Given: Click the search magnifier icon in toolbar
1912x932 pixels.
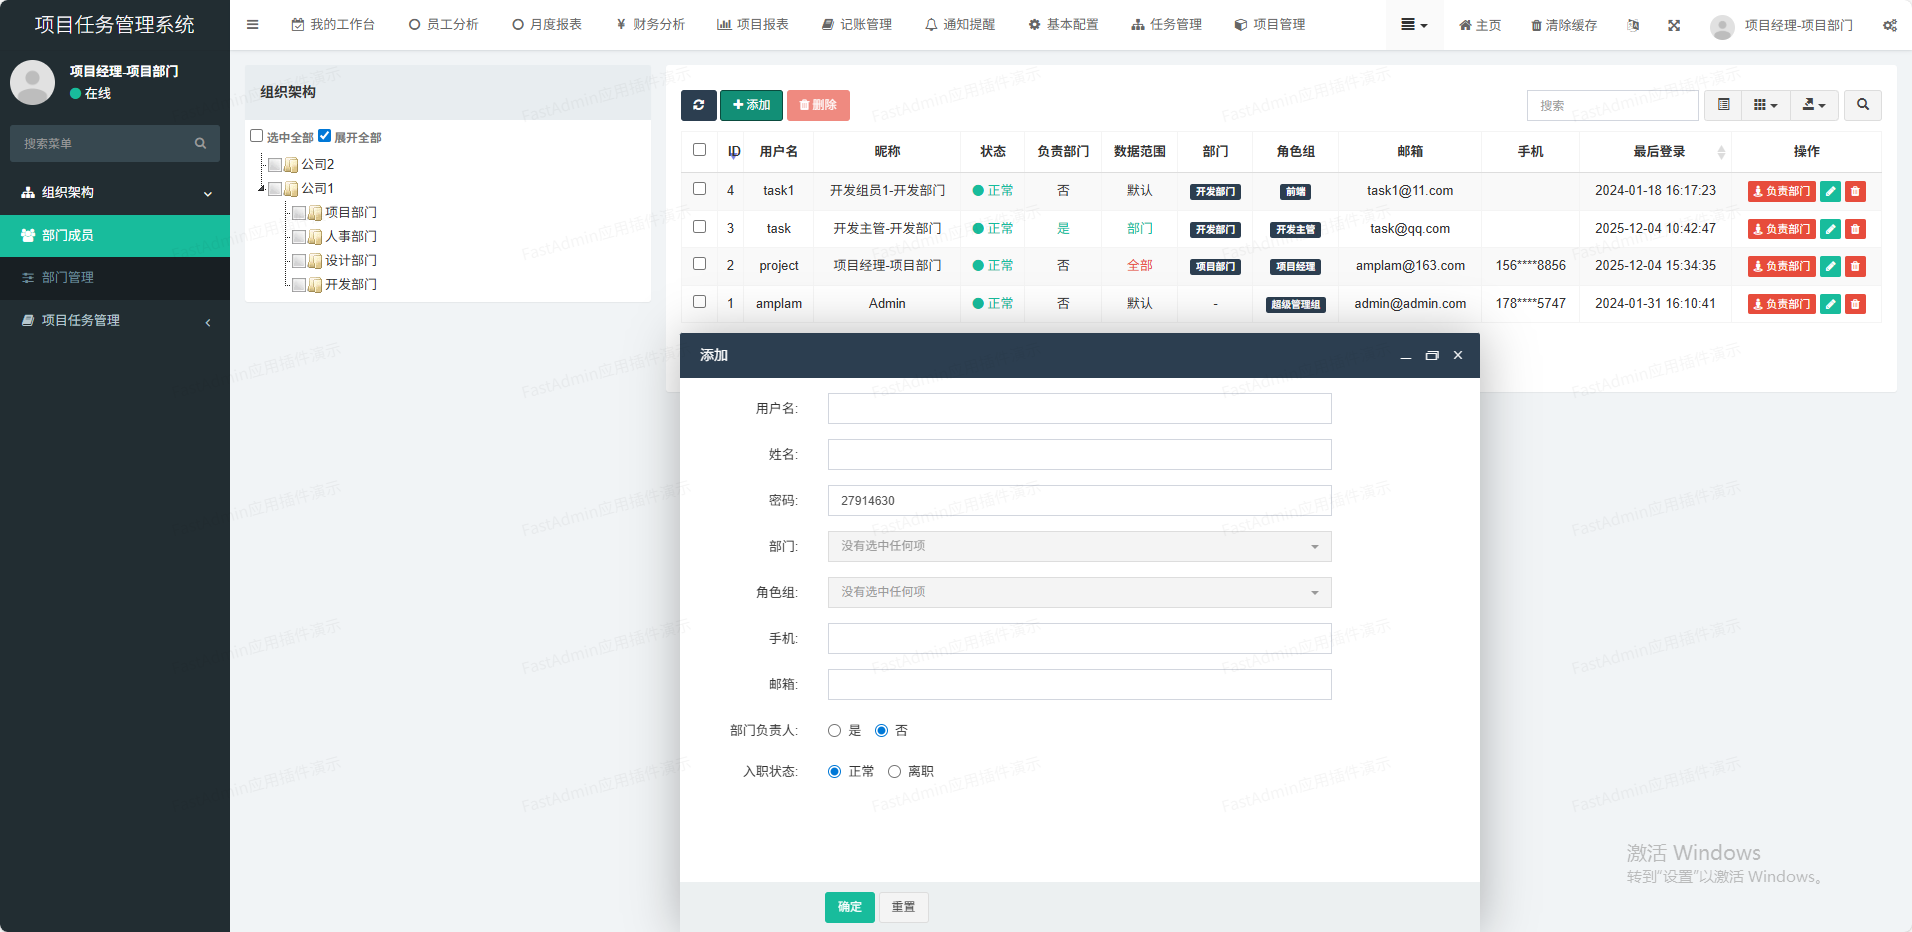Looking at the screenshot, I should tap(1862, 105).
